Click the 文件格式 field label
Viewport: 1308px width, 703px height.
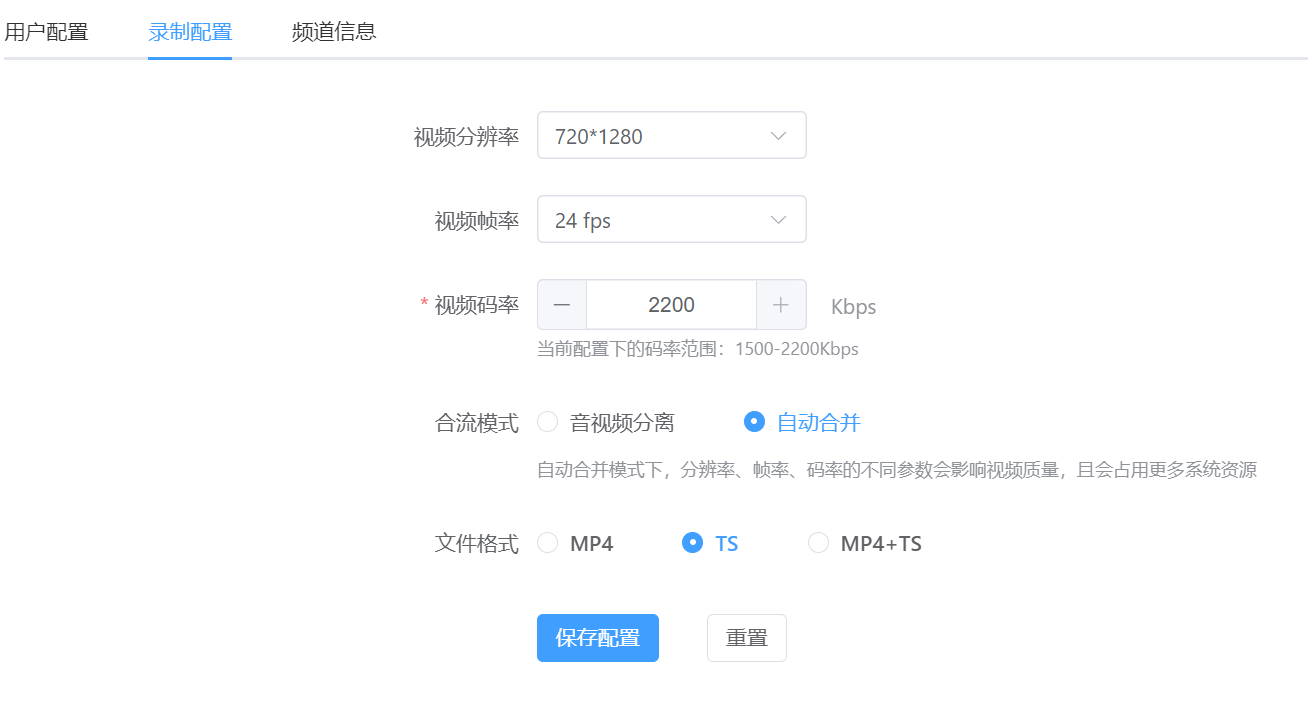[x=476, y=544]
